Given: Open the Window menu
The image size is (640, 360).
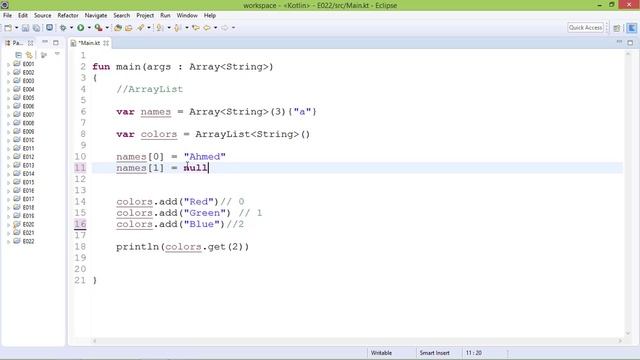Looking at the screenshot, I should 187,16.
